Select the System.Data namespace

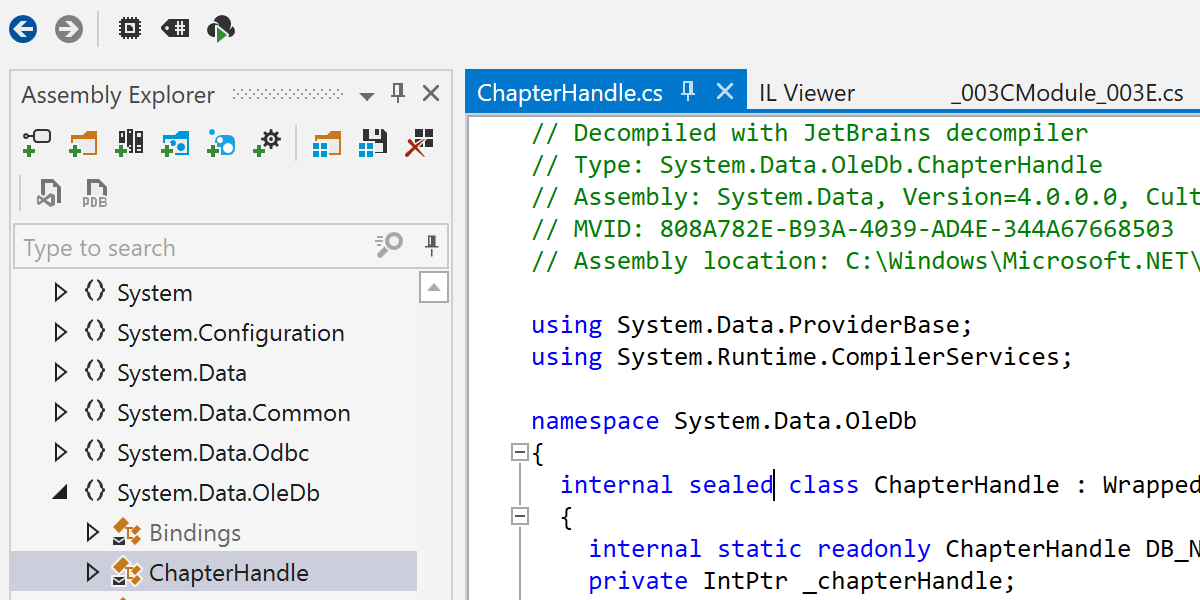[x=182, y=373]
